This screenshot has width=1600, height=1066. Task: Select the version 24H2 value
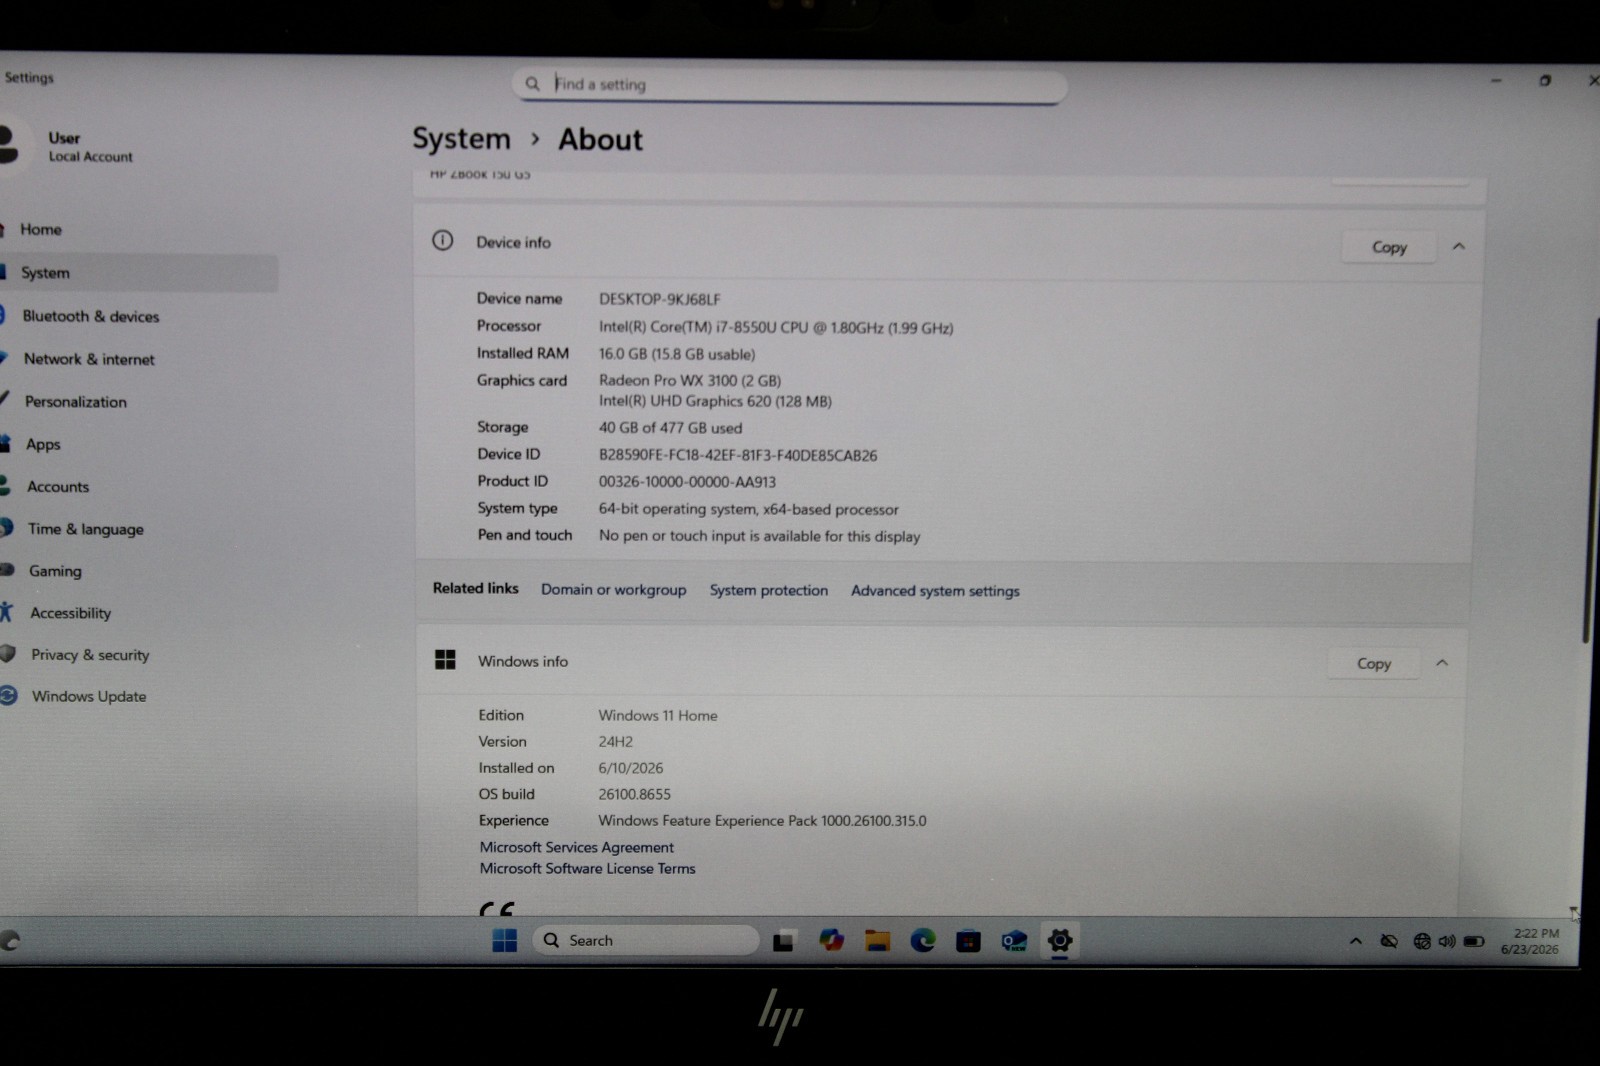615,742
